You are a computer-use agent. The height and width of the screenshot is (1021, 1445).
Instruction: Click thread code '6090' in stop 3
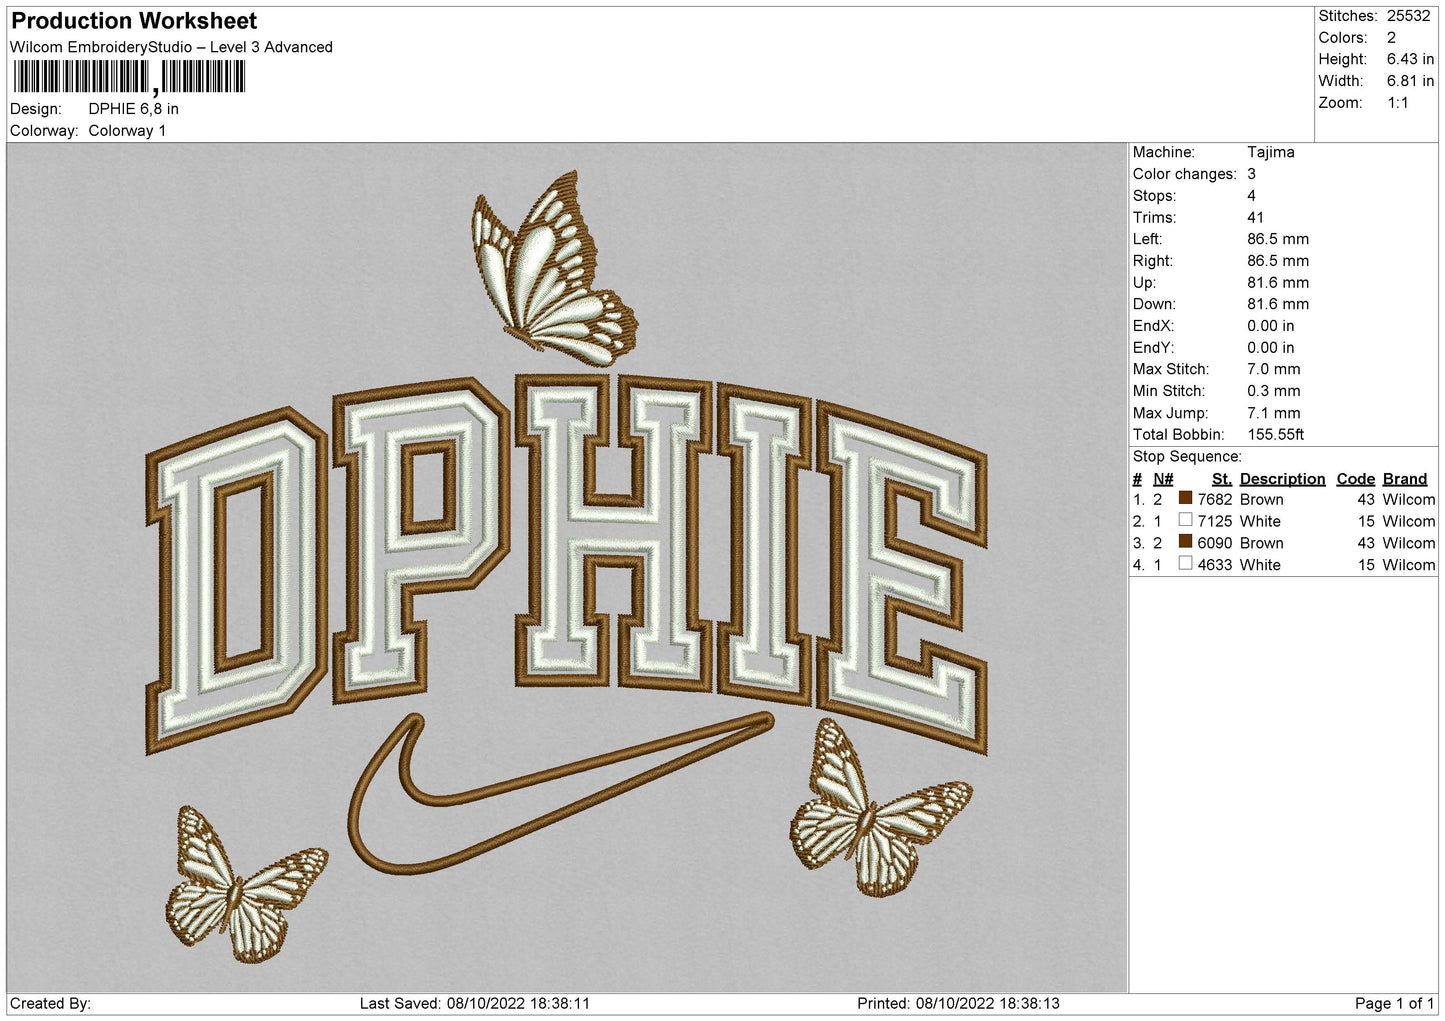point(1214,543)
